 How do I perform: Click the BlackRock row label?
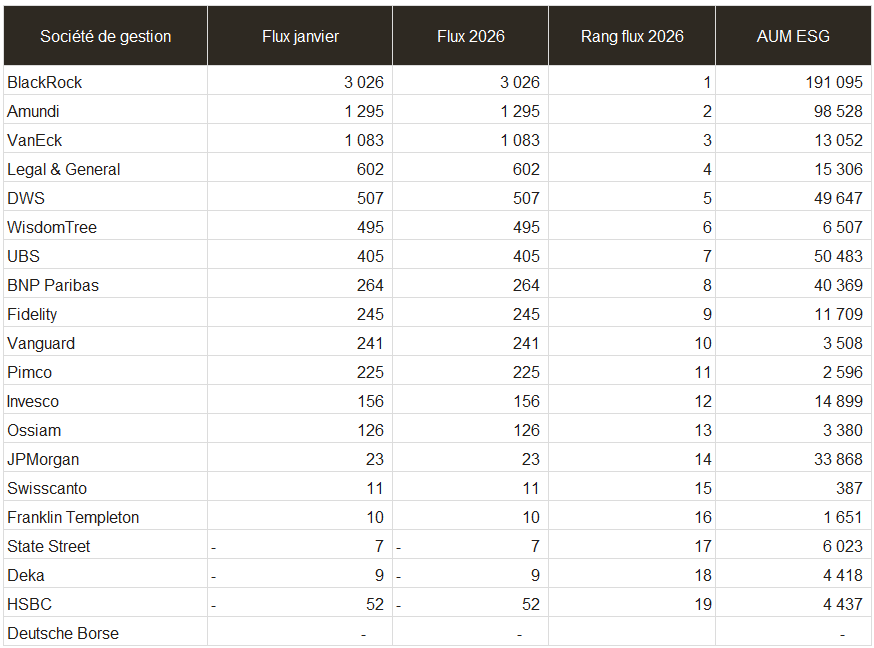[x=45, y=82]
